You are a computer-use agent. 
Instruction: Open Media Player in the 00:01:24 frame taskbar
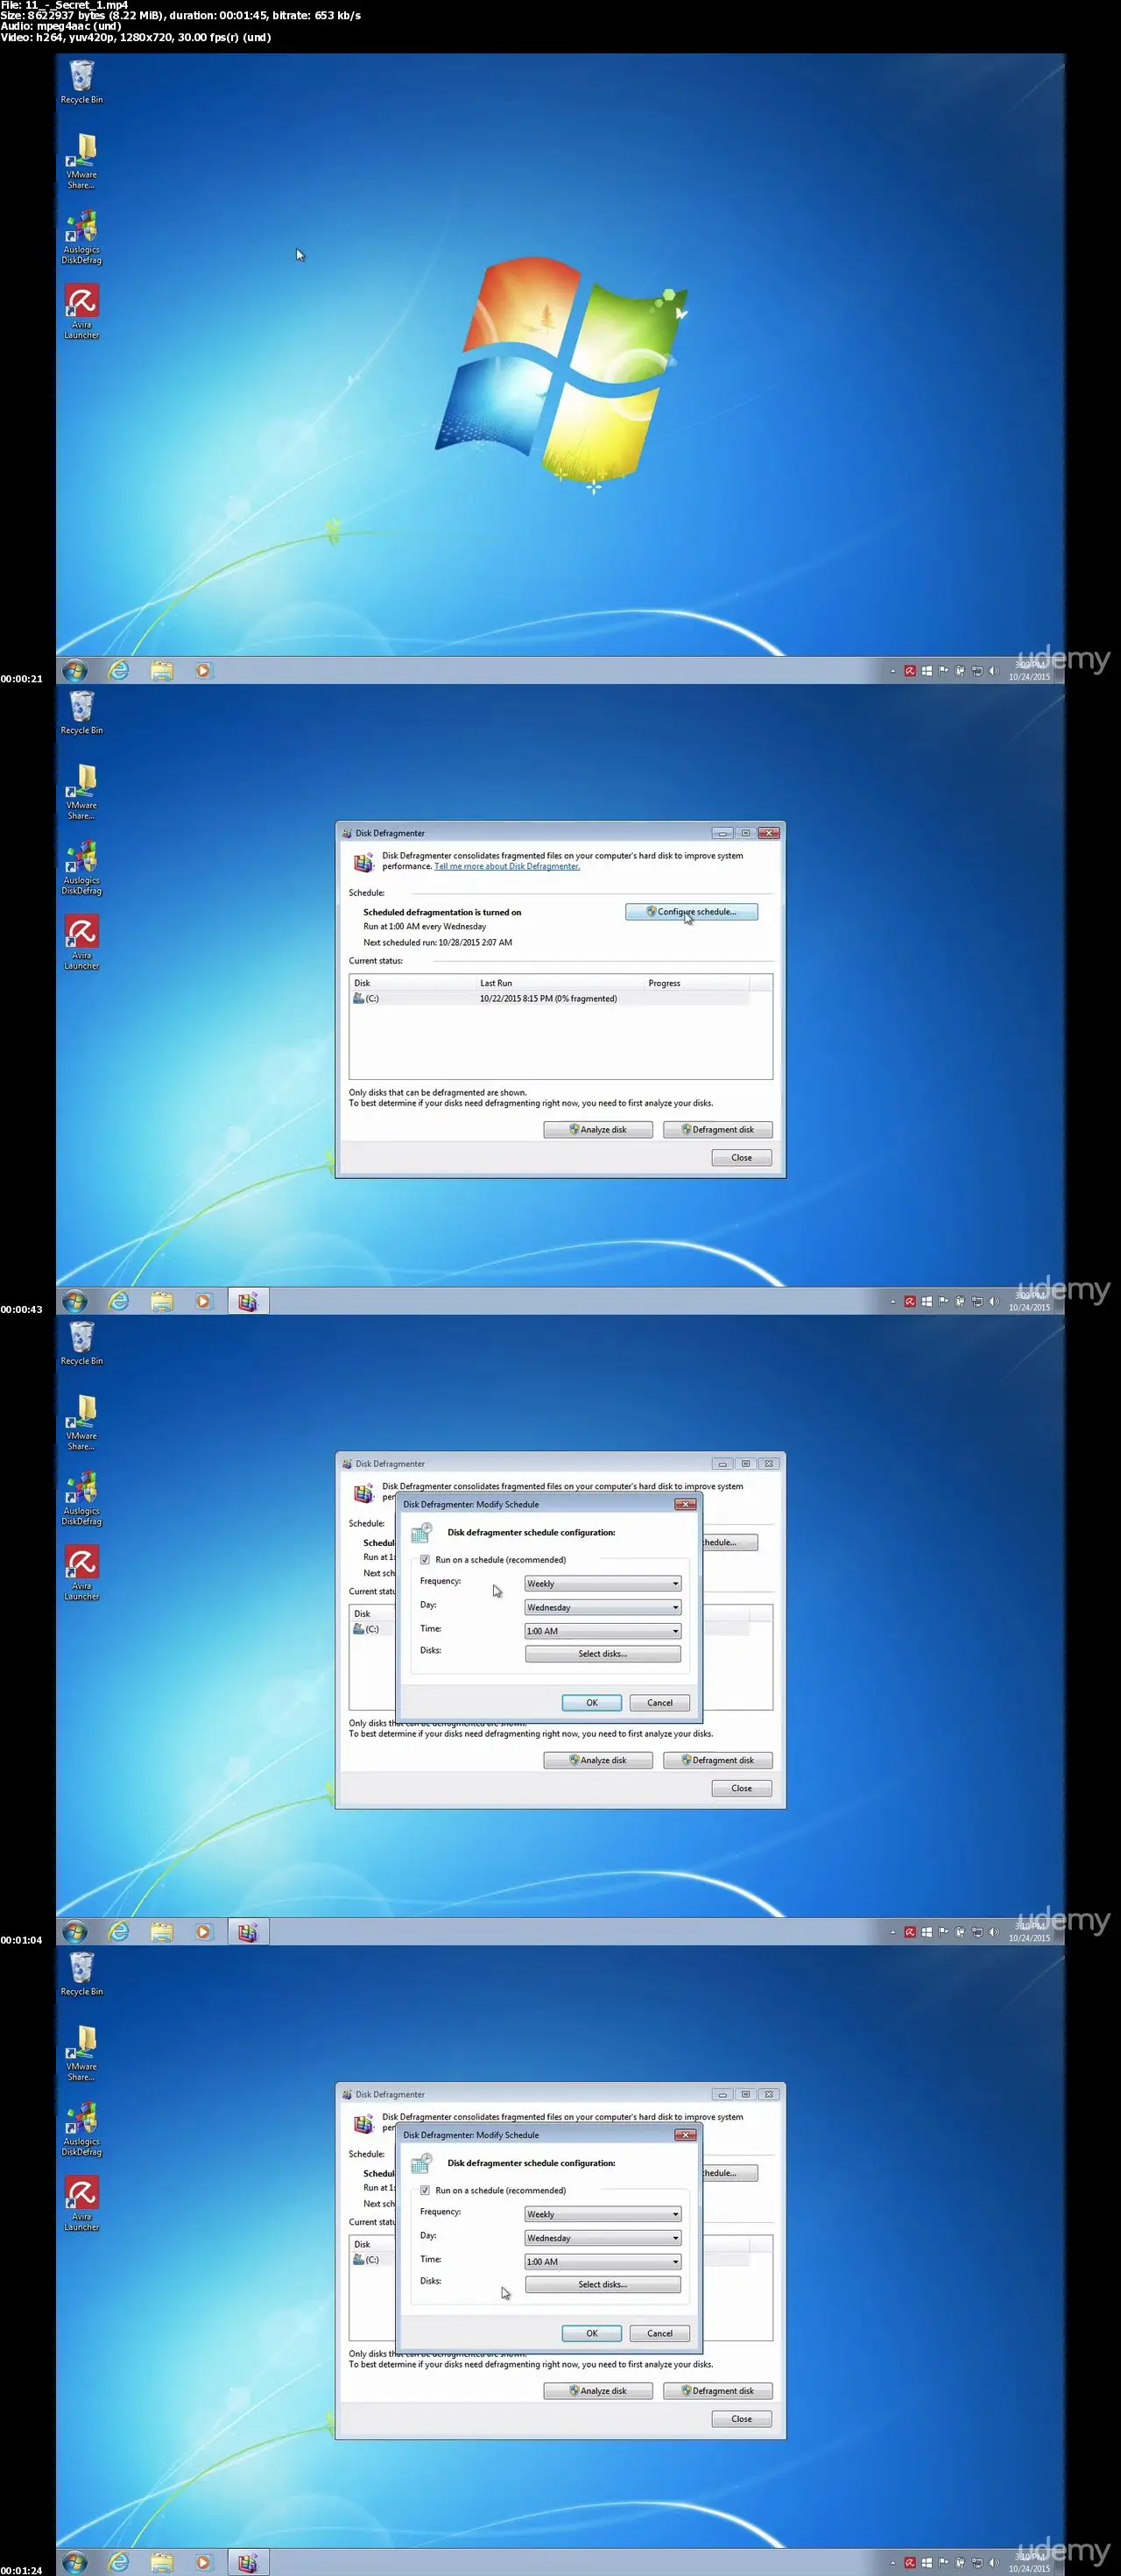point(204,2562)
